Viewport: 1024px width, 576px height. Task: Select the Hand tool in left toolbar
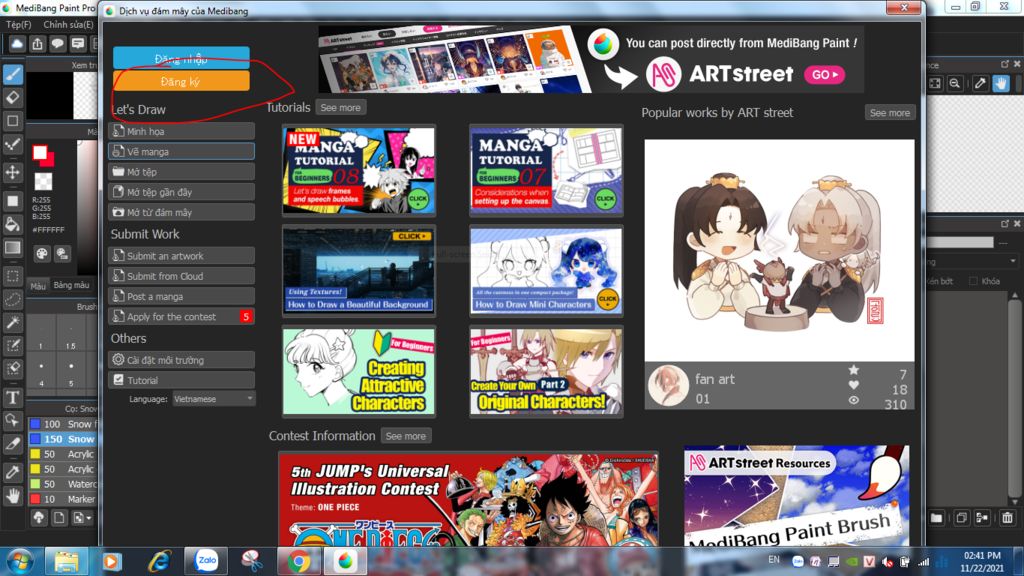click(12, 496)
